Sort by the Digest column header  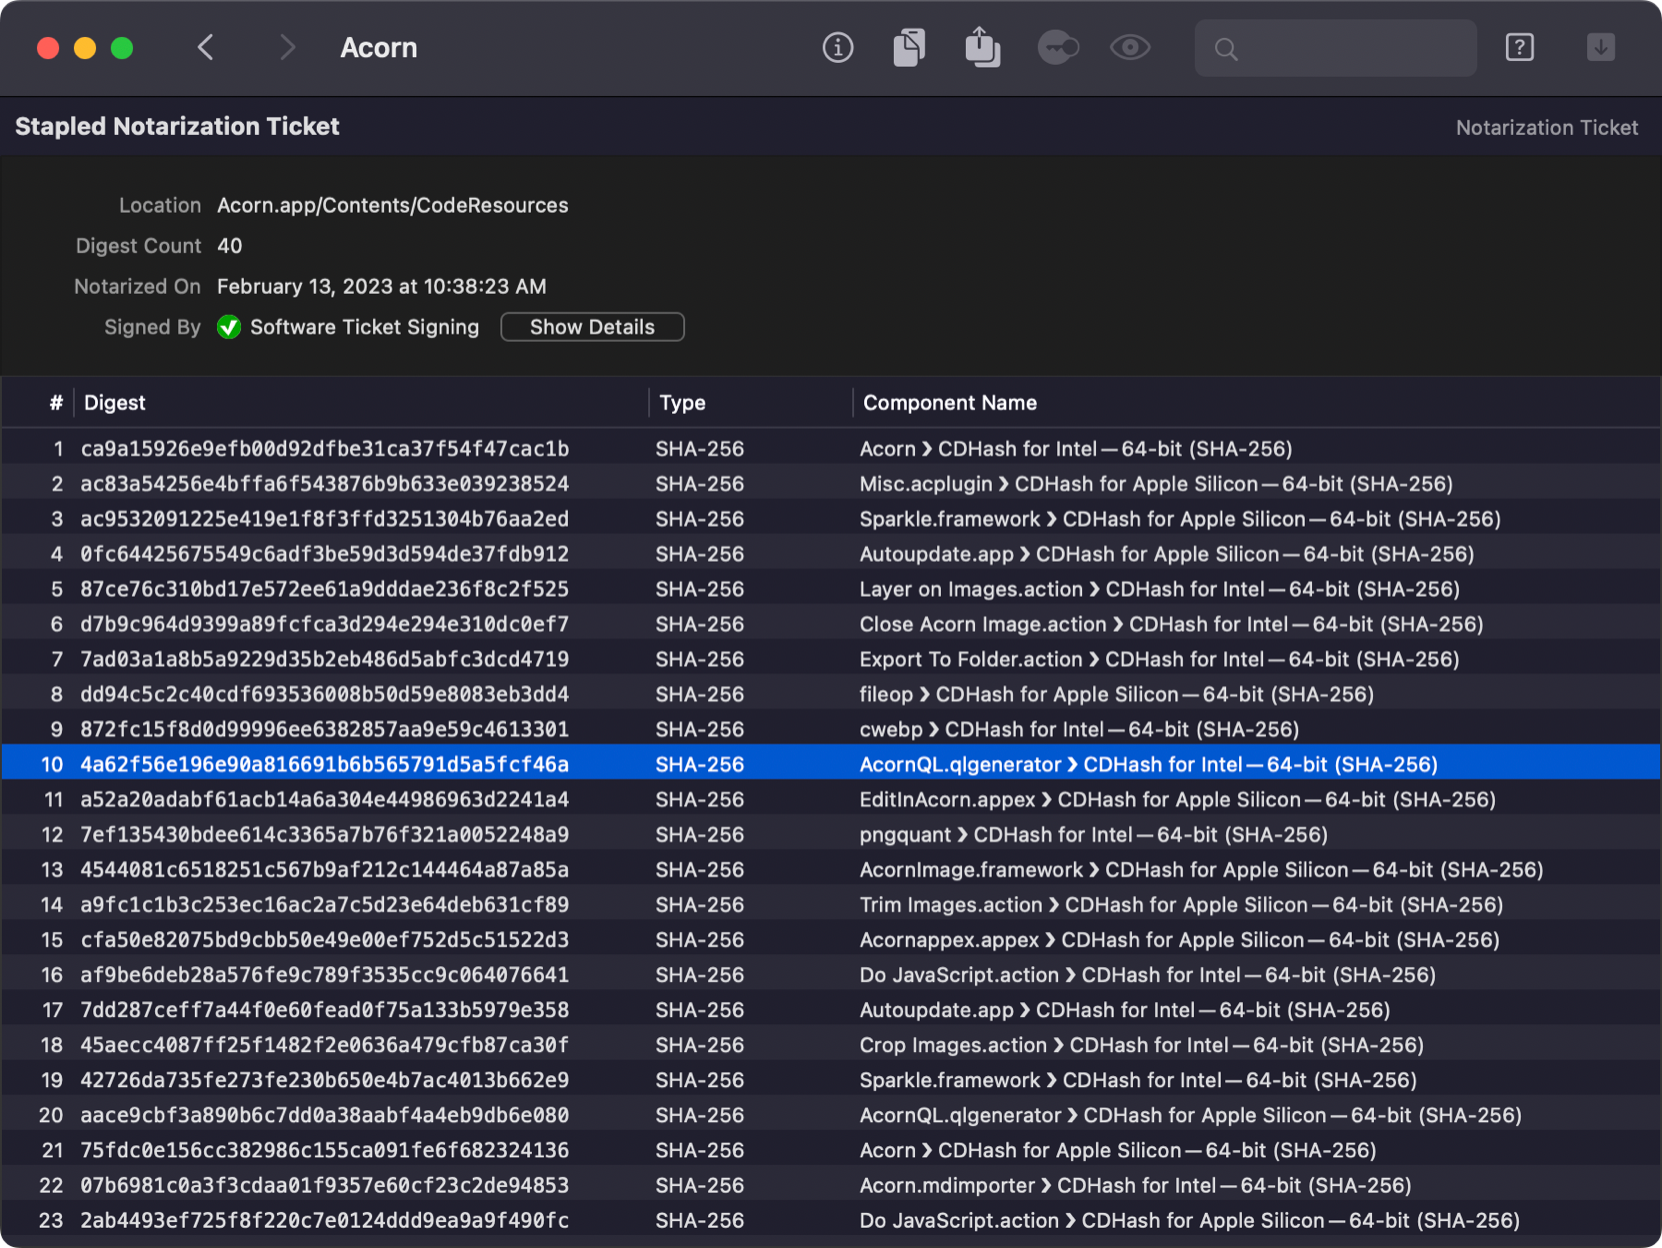pos(115,403)
